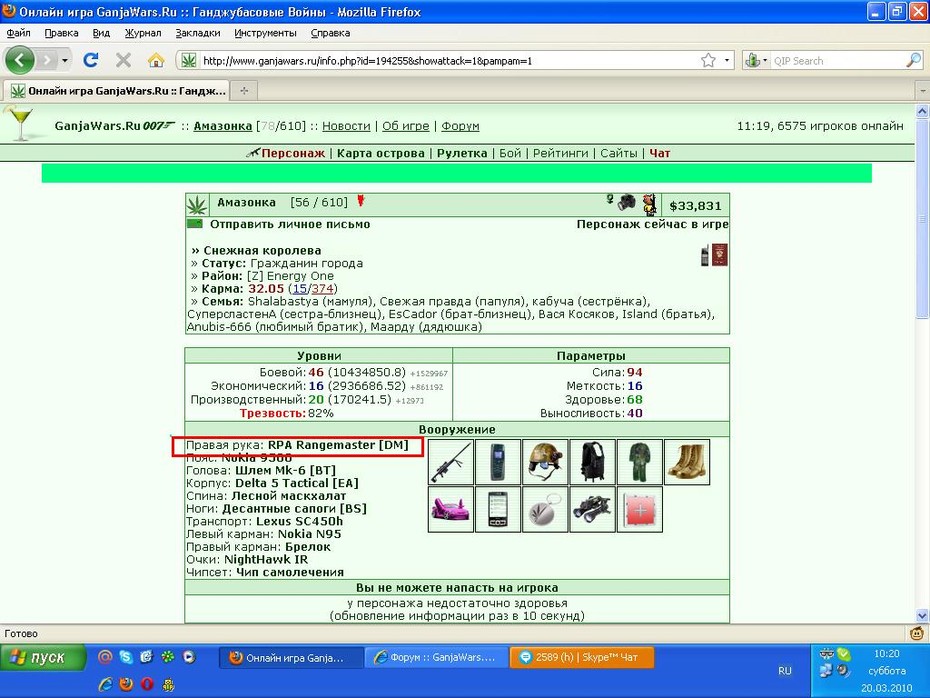Open the Windows пуск start button
Viewport: 930px width, 698px height.
point(43,658)
